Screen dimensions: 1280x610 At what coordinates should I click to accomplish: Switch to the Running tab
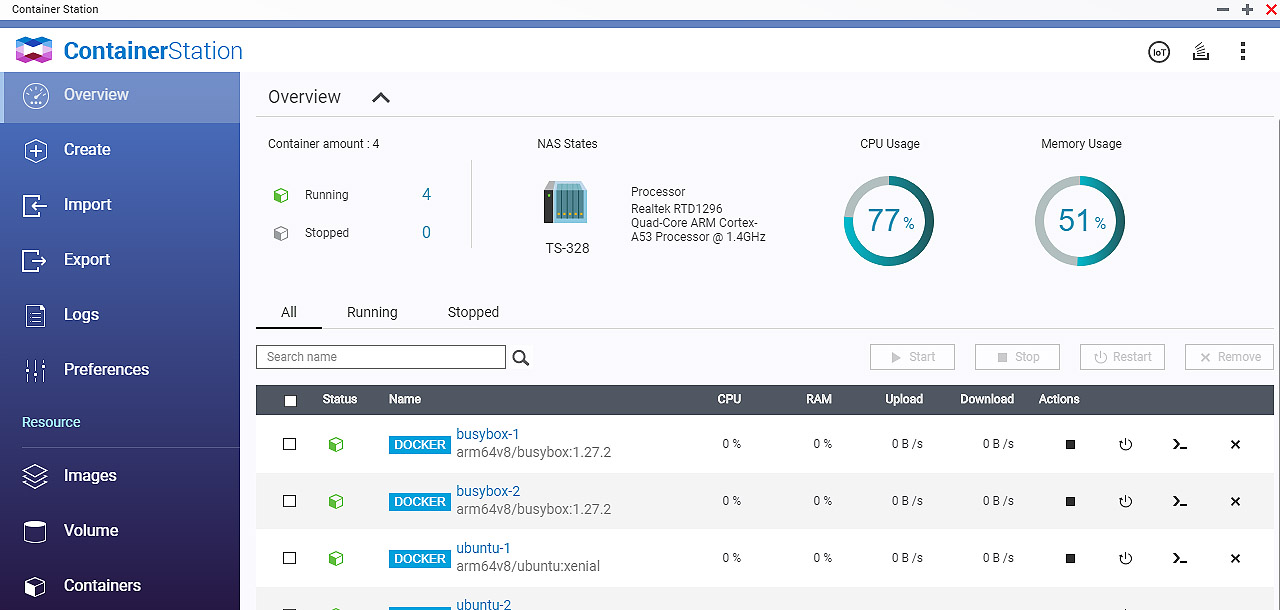[372, 312]
